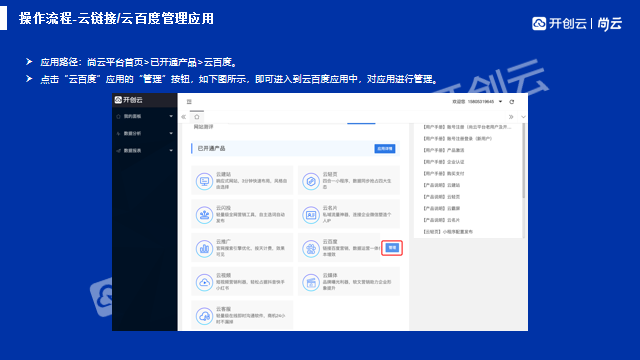Click the 网站测评 label above products

pyautogui.click(x=203, y=127)
